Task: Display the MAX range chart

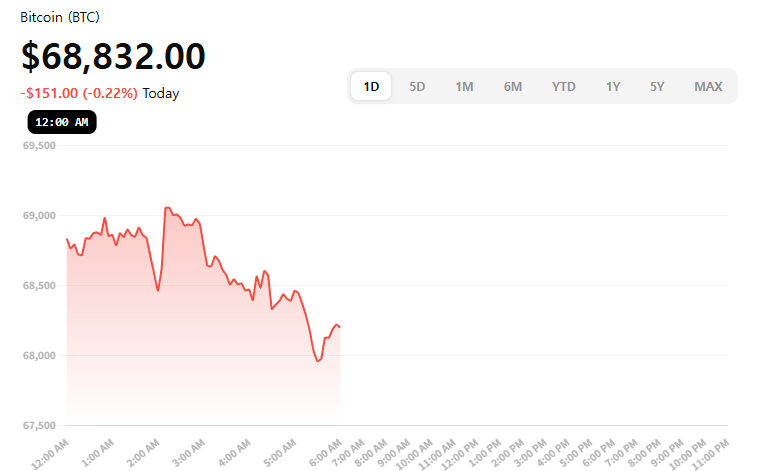Action: 708,86
